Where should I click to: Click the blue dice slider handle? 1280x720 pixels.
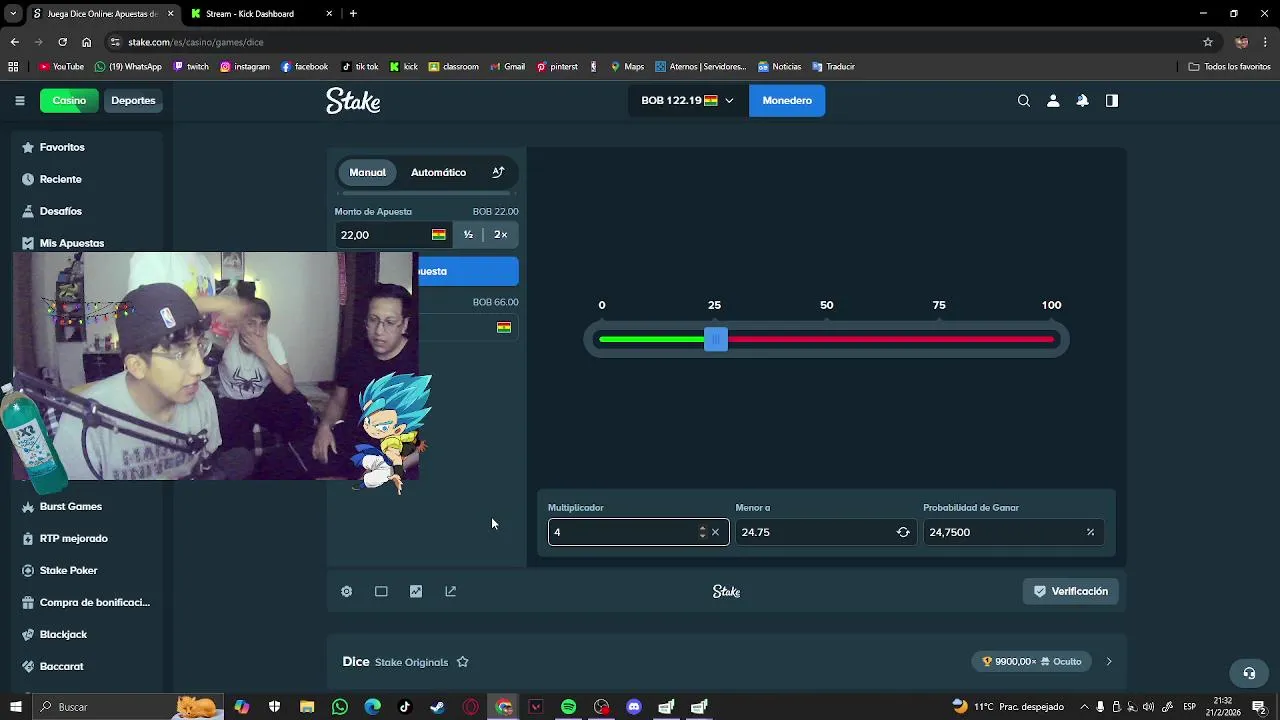tap(716, 340)
